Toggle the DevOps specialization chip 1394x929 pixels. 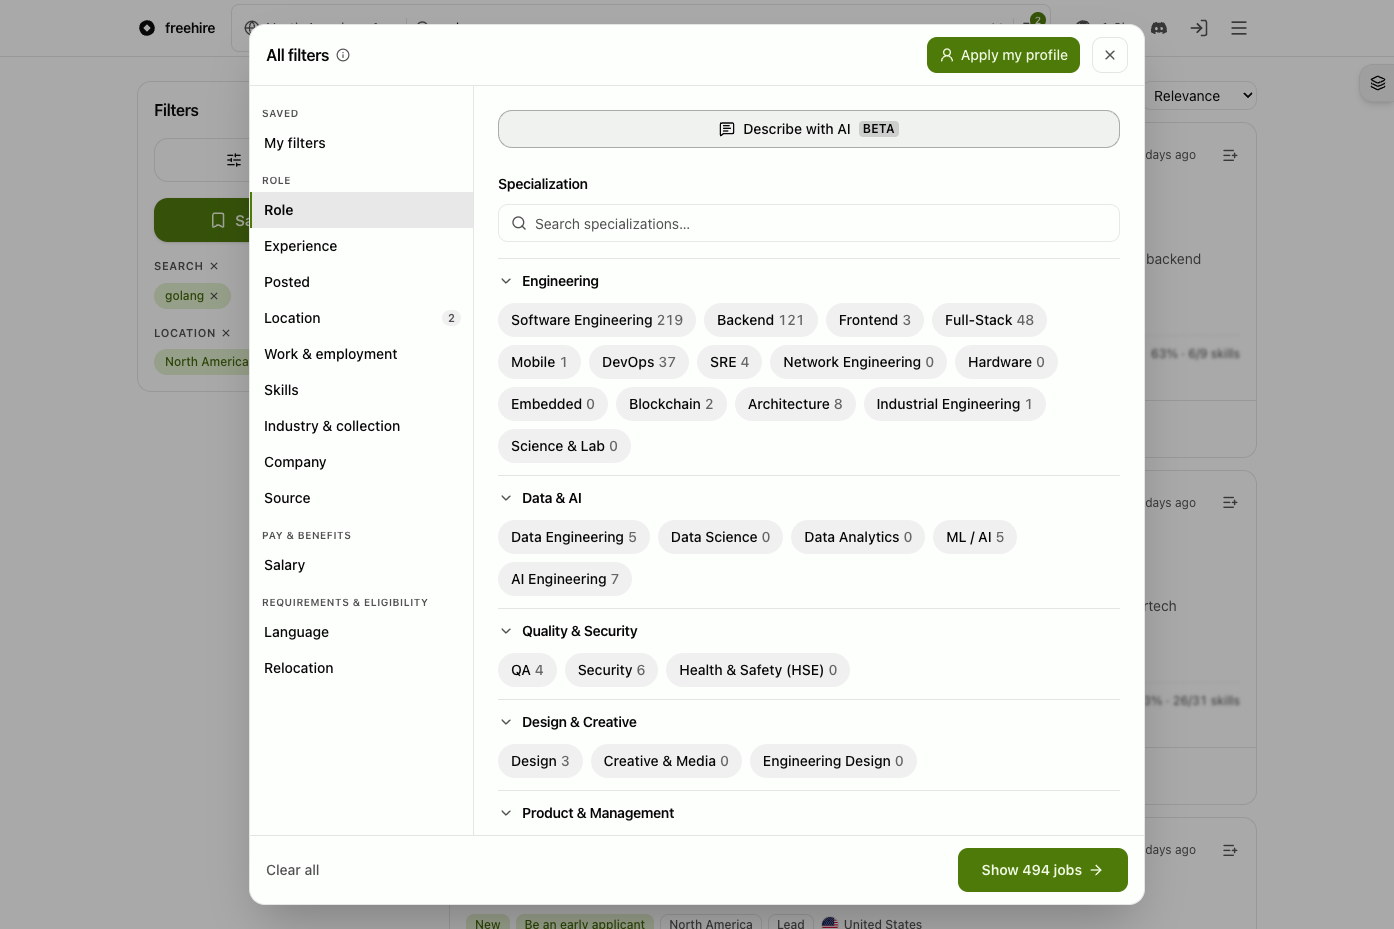pos(639,362)
